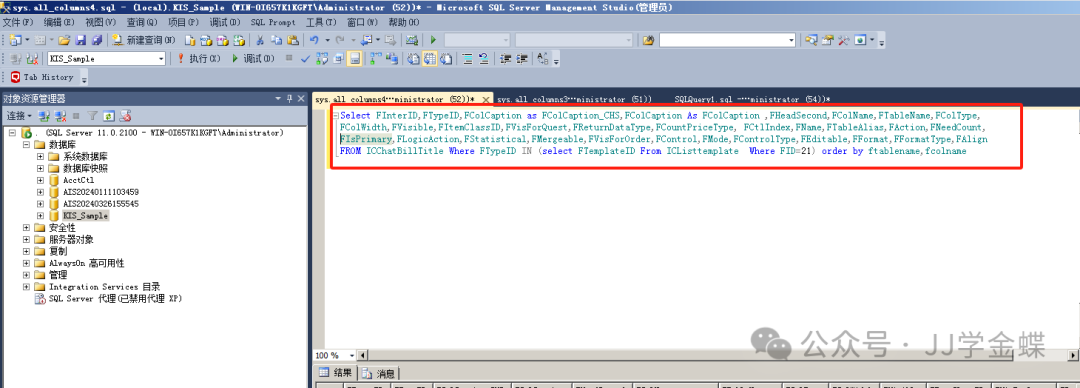
Task: Select the 消息 messages tab
Action: pyautogui.click(x=379, y=374)
